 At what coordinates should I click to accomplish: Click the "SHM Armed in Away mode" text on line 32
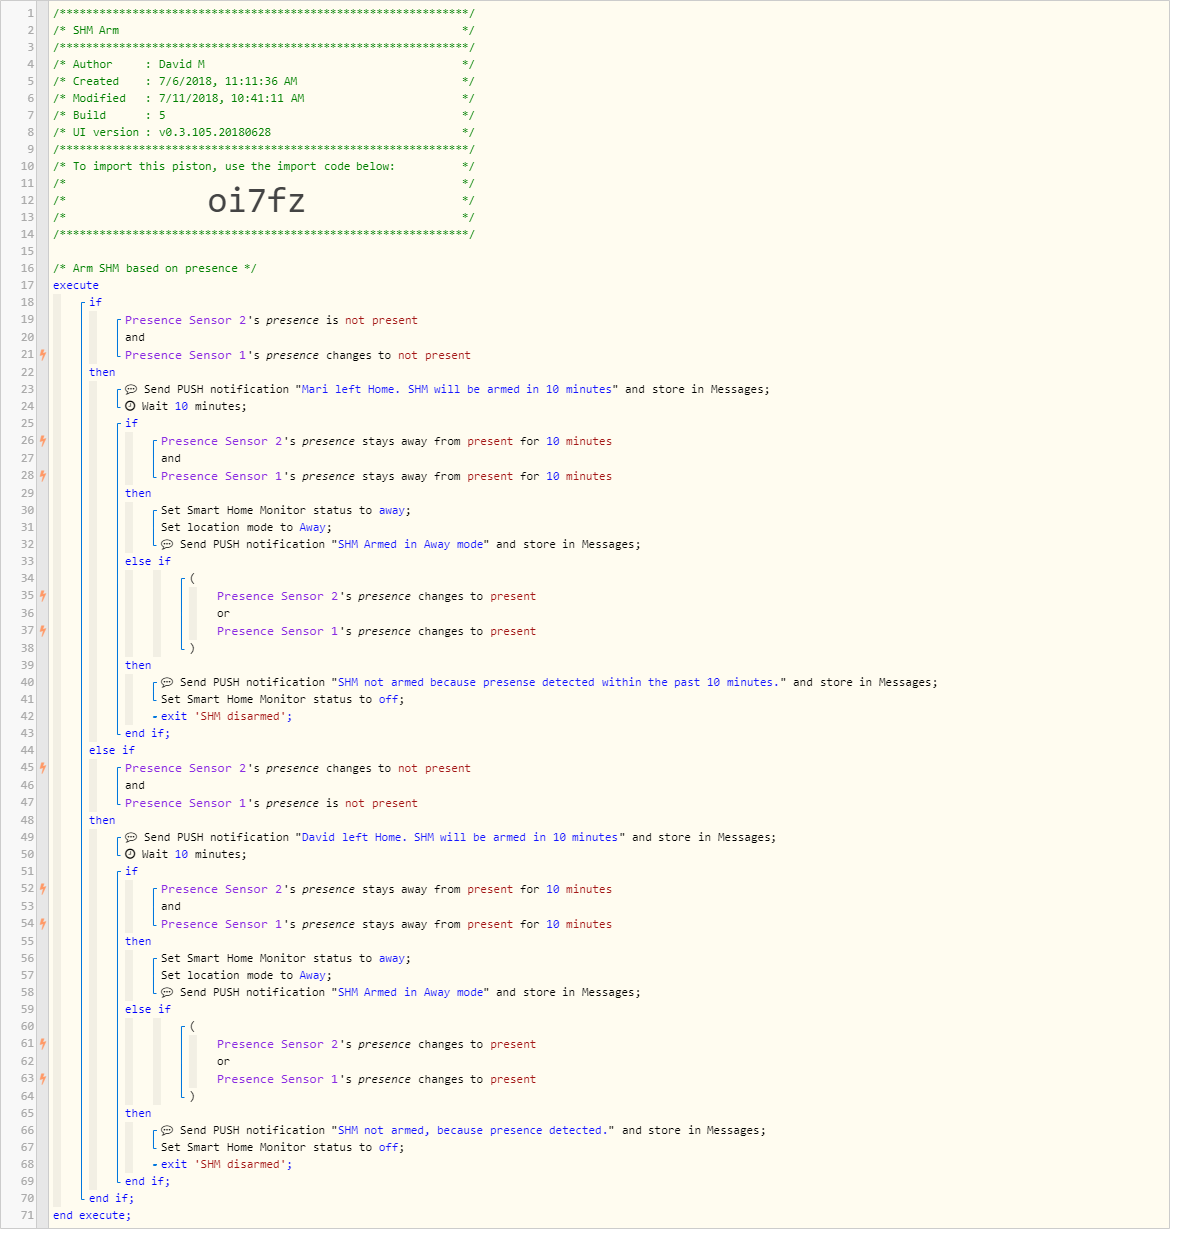point(410,545)
